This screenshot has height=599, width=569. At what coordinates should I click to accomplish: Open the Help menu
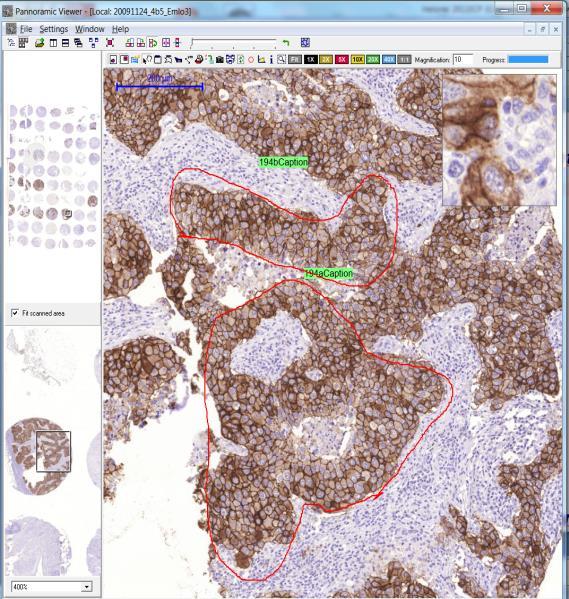[120, 29]
